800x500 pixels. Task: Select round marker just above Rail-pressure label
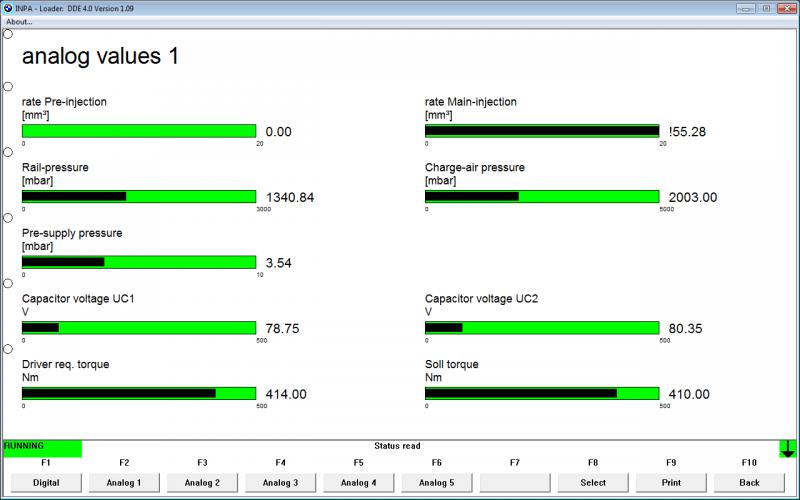tap(8, 152)
